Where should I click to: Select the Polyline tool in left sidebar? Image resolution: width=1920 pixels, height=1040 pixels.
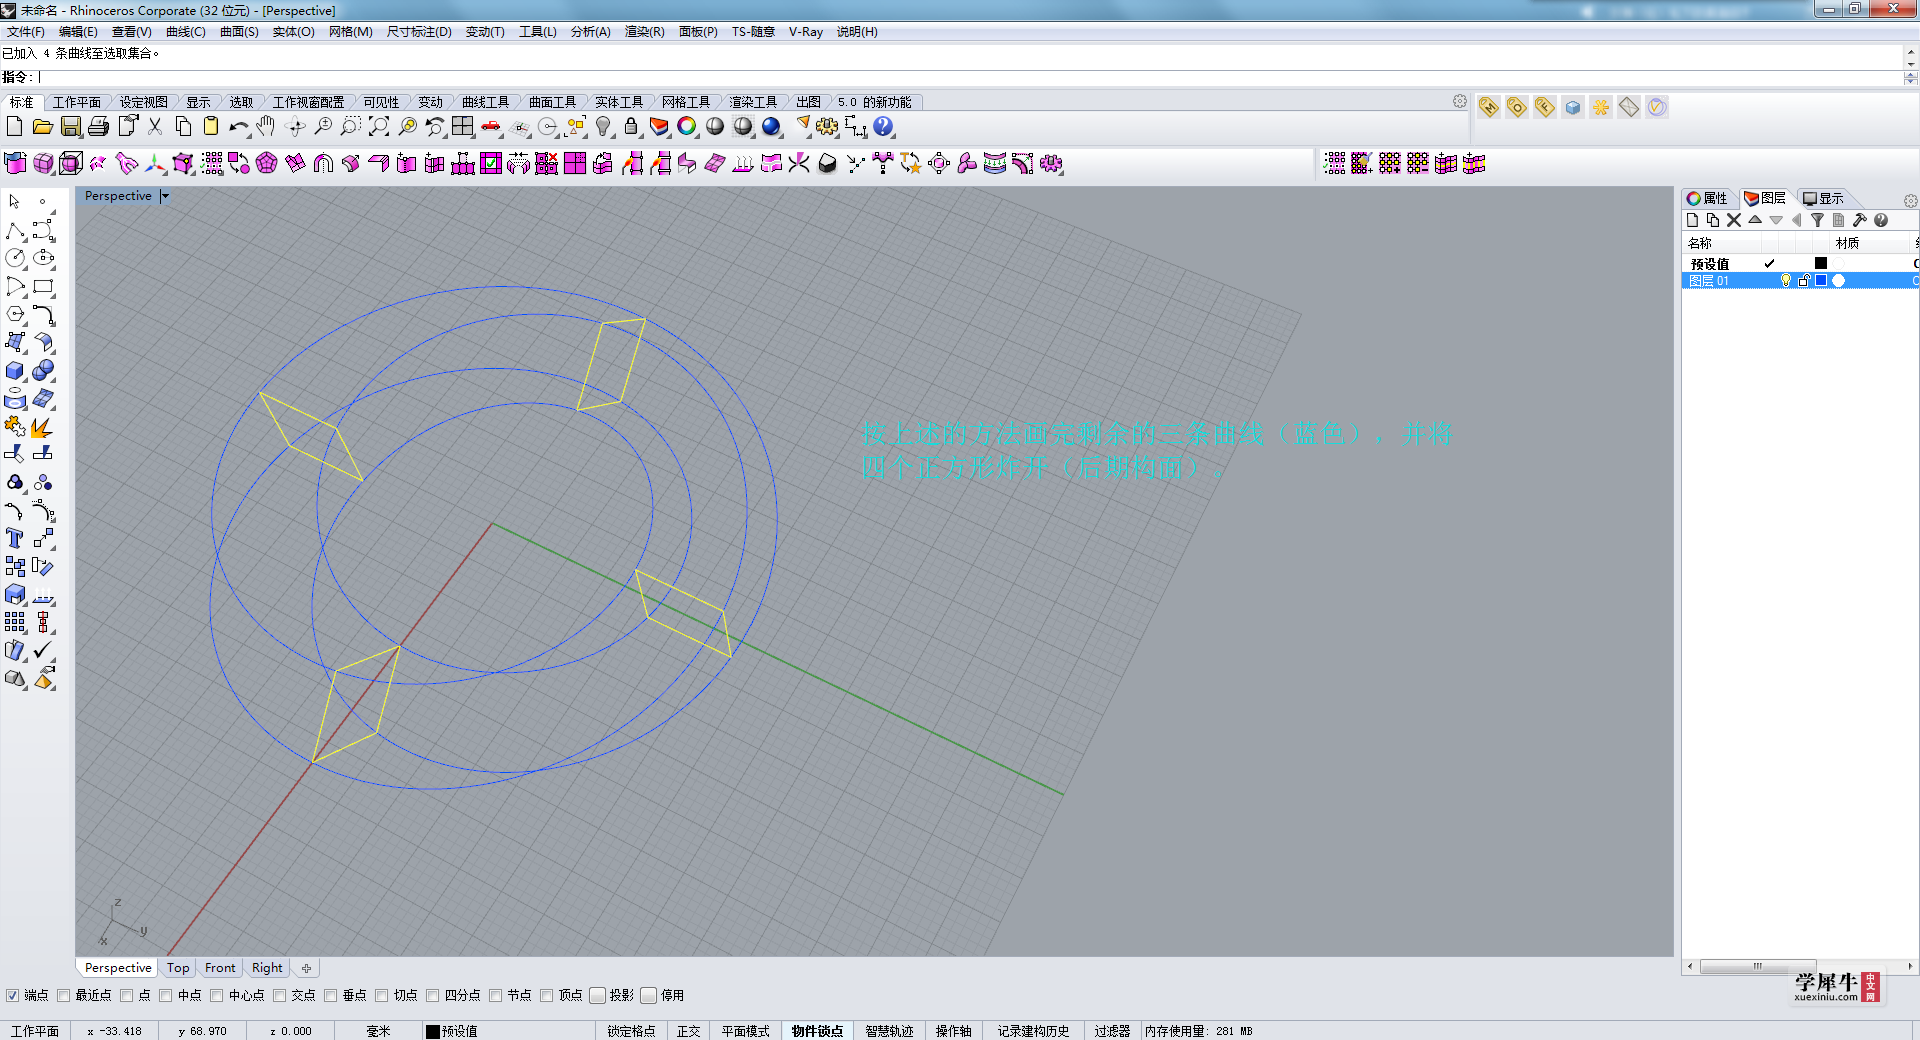(15, 231)
